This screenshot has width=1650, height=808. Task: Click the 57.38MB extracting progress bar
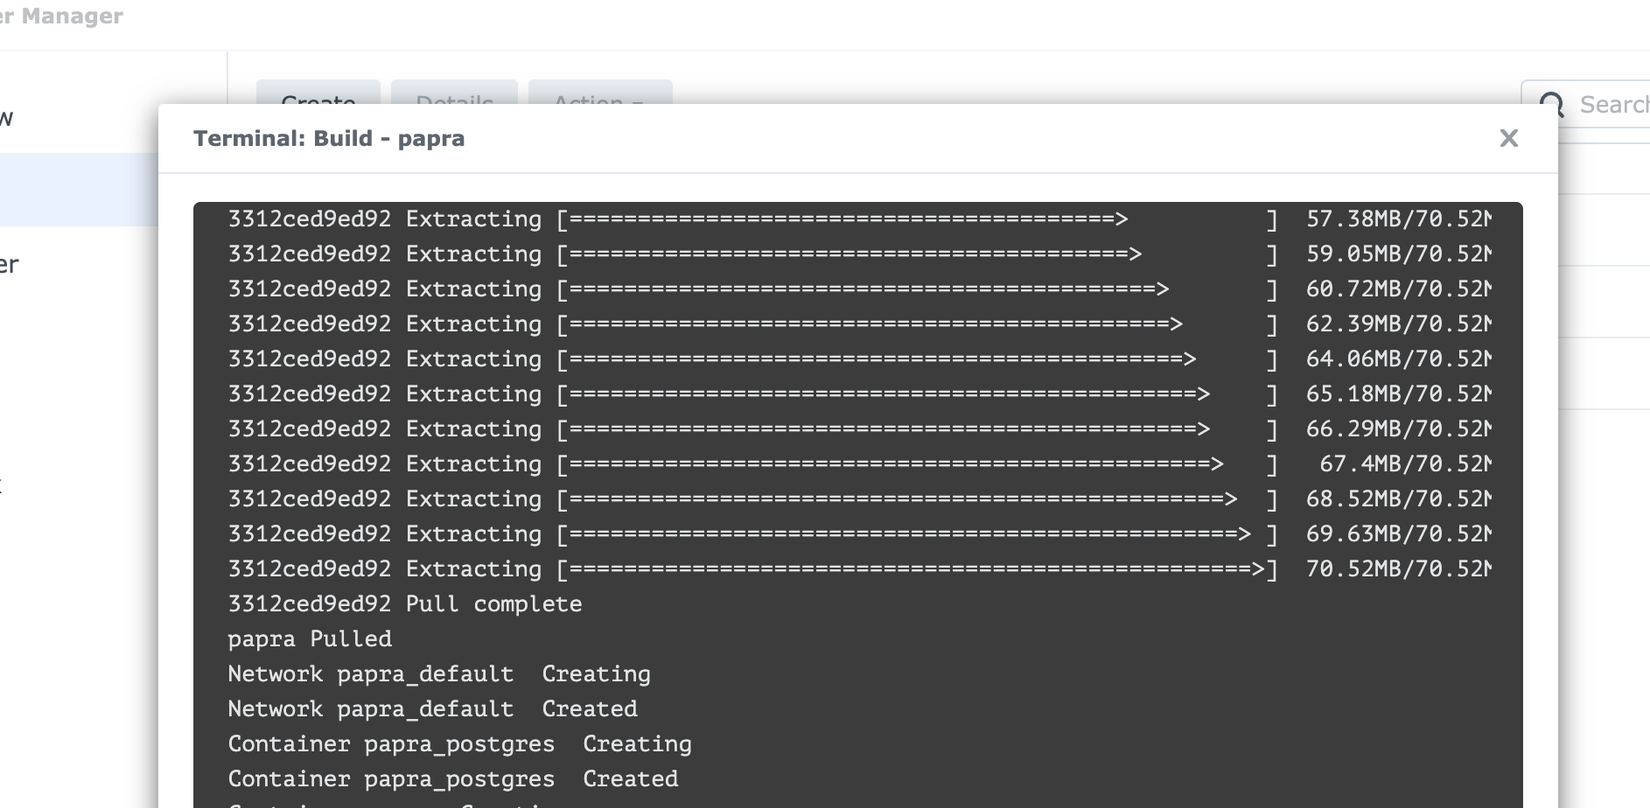pos(916,219)
